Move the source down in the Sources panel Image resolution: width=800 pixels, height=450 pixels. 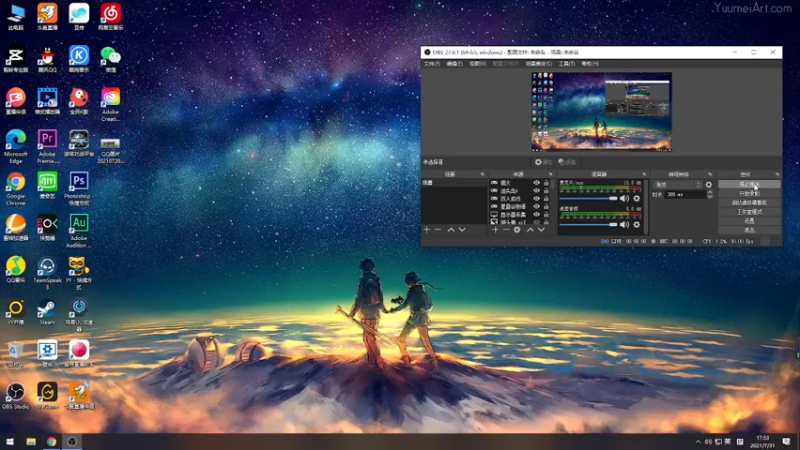coord(541,230)
